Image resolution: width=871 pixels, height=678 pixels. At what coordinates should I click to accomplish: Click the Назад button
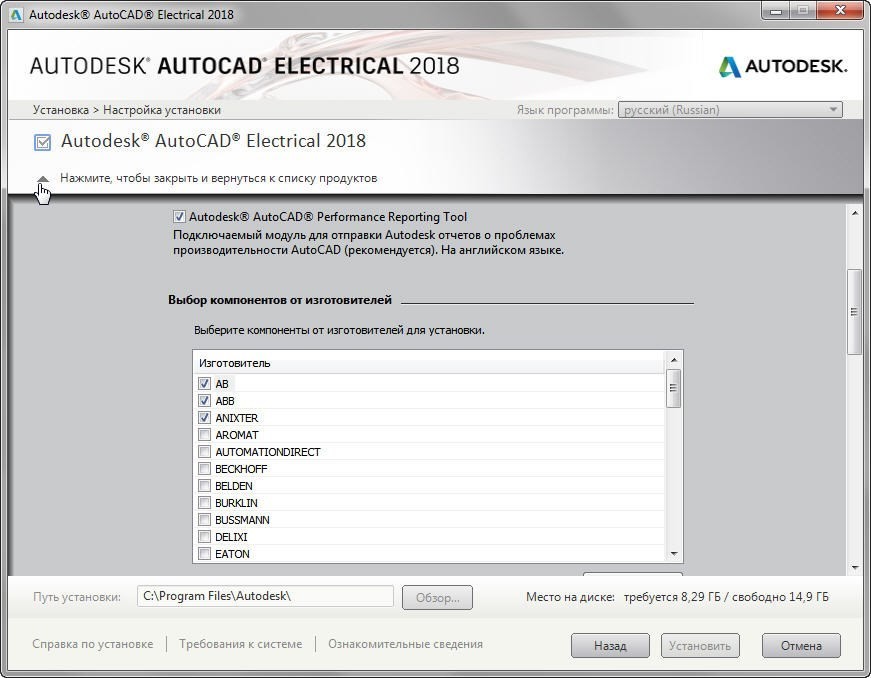pos(610,646)
